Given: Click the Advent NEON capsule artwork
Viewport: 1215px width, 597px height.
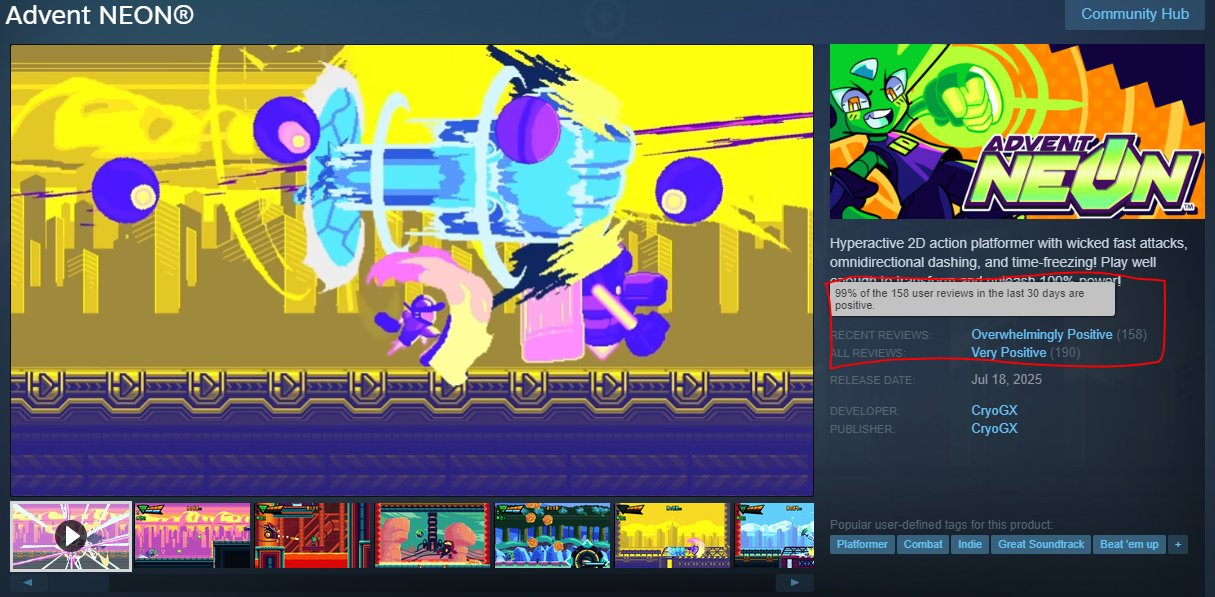Looking at the screenshot, I should click(x=1017, y=131).
